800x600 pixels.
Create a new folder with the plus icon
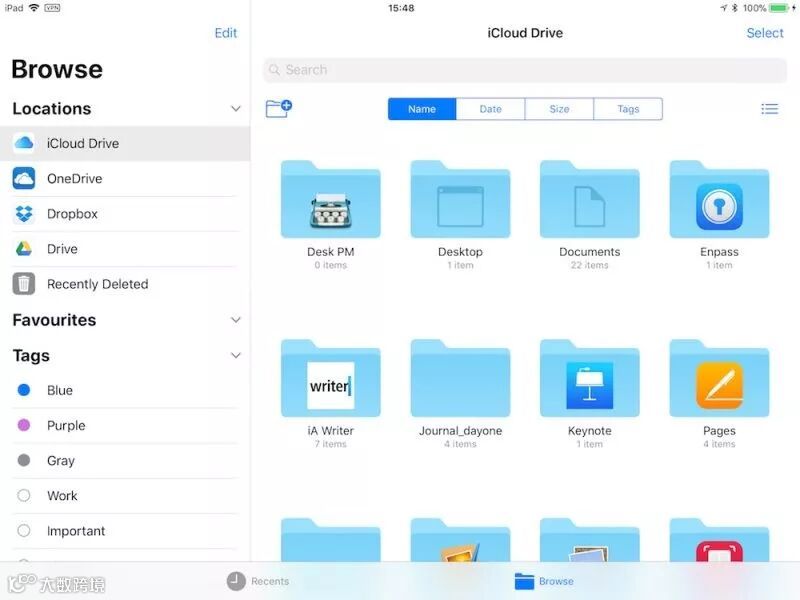pyautogui.click(x=279, y=109)
